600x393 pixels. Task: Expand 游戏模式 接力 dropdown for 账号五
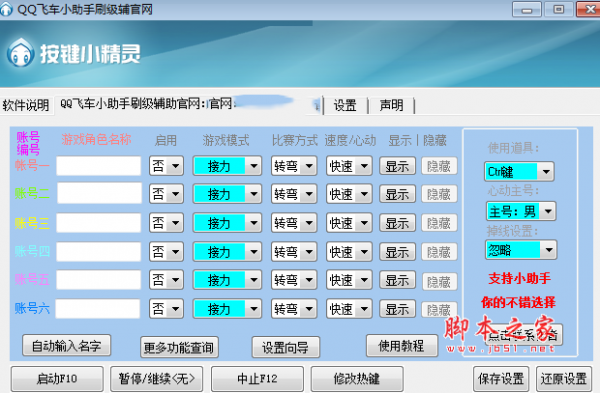click(227, 280)
